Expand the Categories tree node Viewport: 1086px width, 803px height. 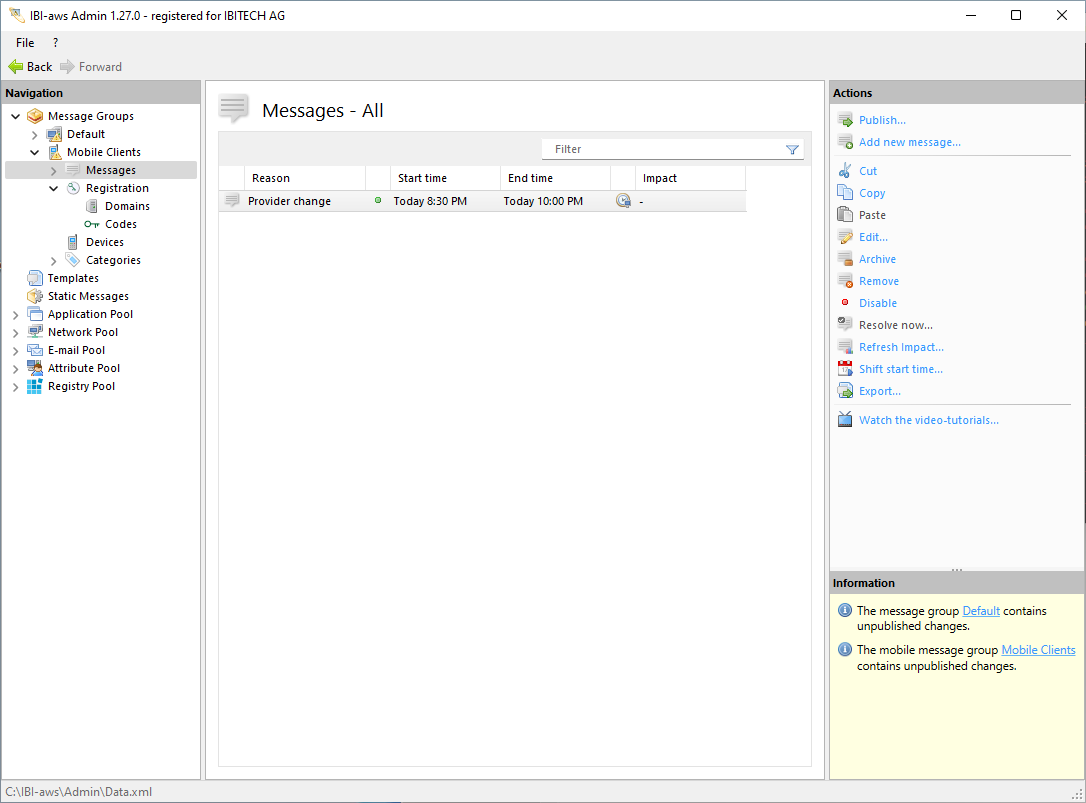[x=54, y=260]
